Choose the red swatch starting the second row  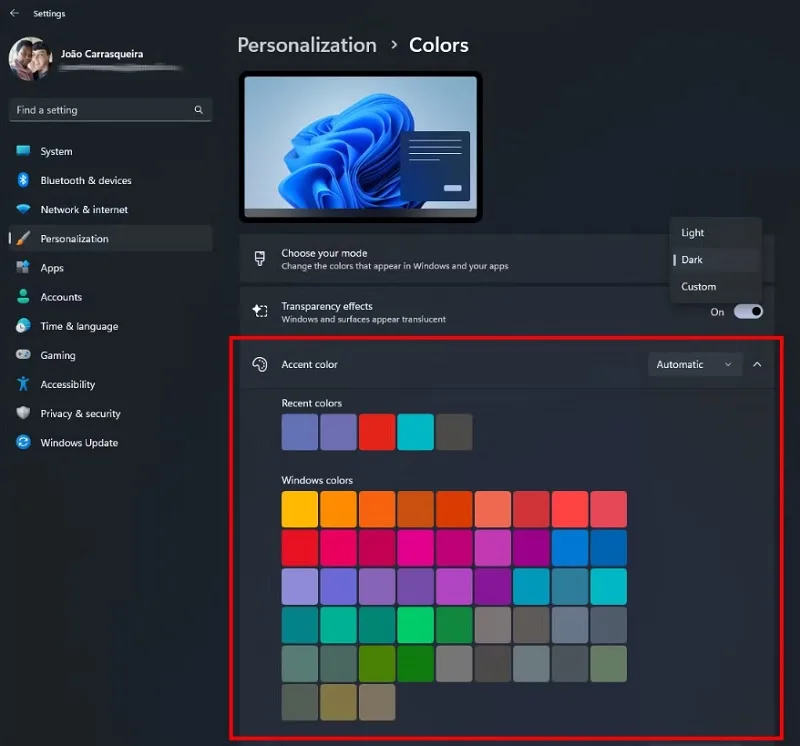pos(299,548)
